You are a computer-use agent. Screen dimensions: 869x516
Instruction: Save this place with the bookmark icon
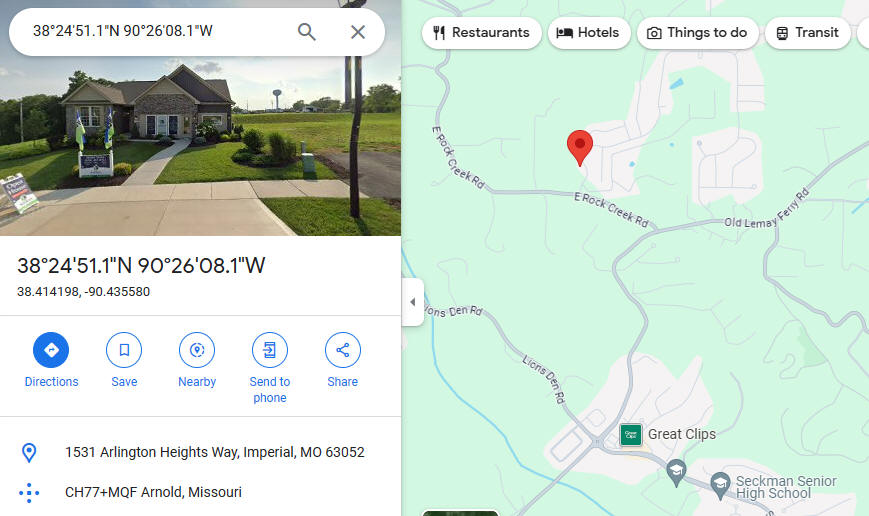pos(124,360)
